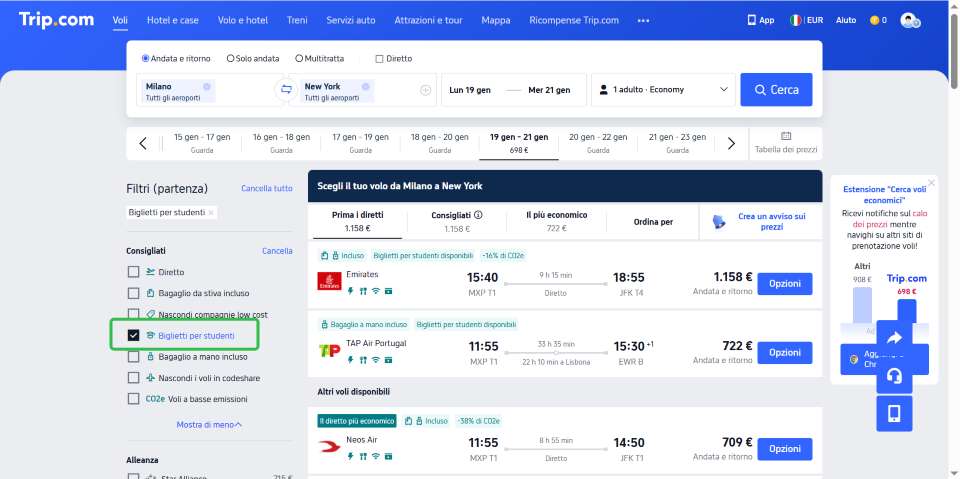Remove the Biglietti per studenti filter chip
The image size is (960, 479).
pos(211,213)
